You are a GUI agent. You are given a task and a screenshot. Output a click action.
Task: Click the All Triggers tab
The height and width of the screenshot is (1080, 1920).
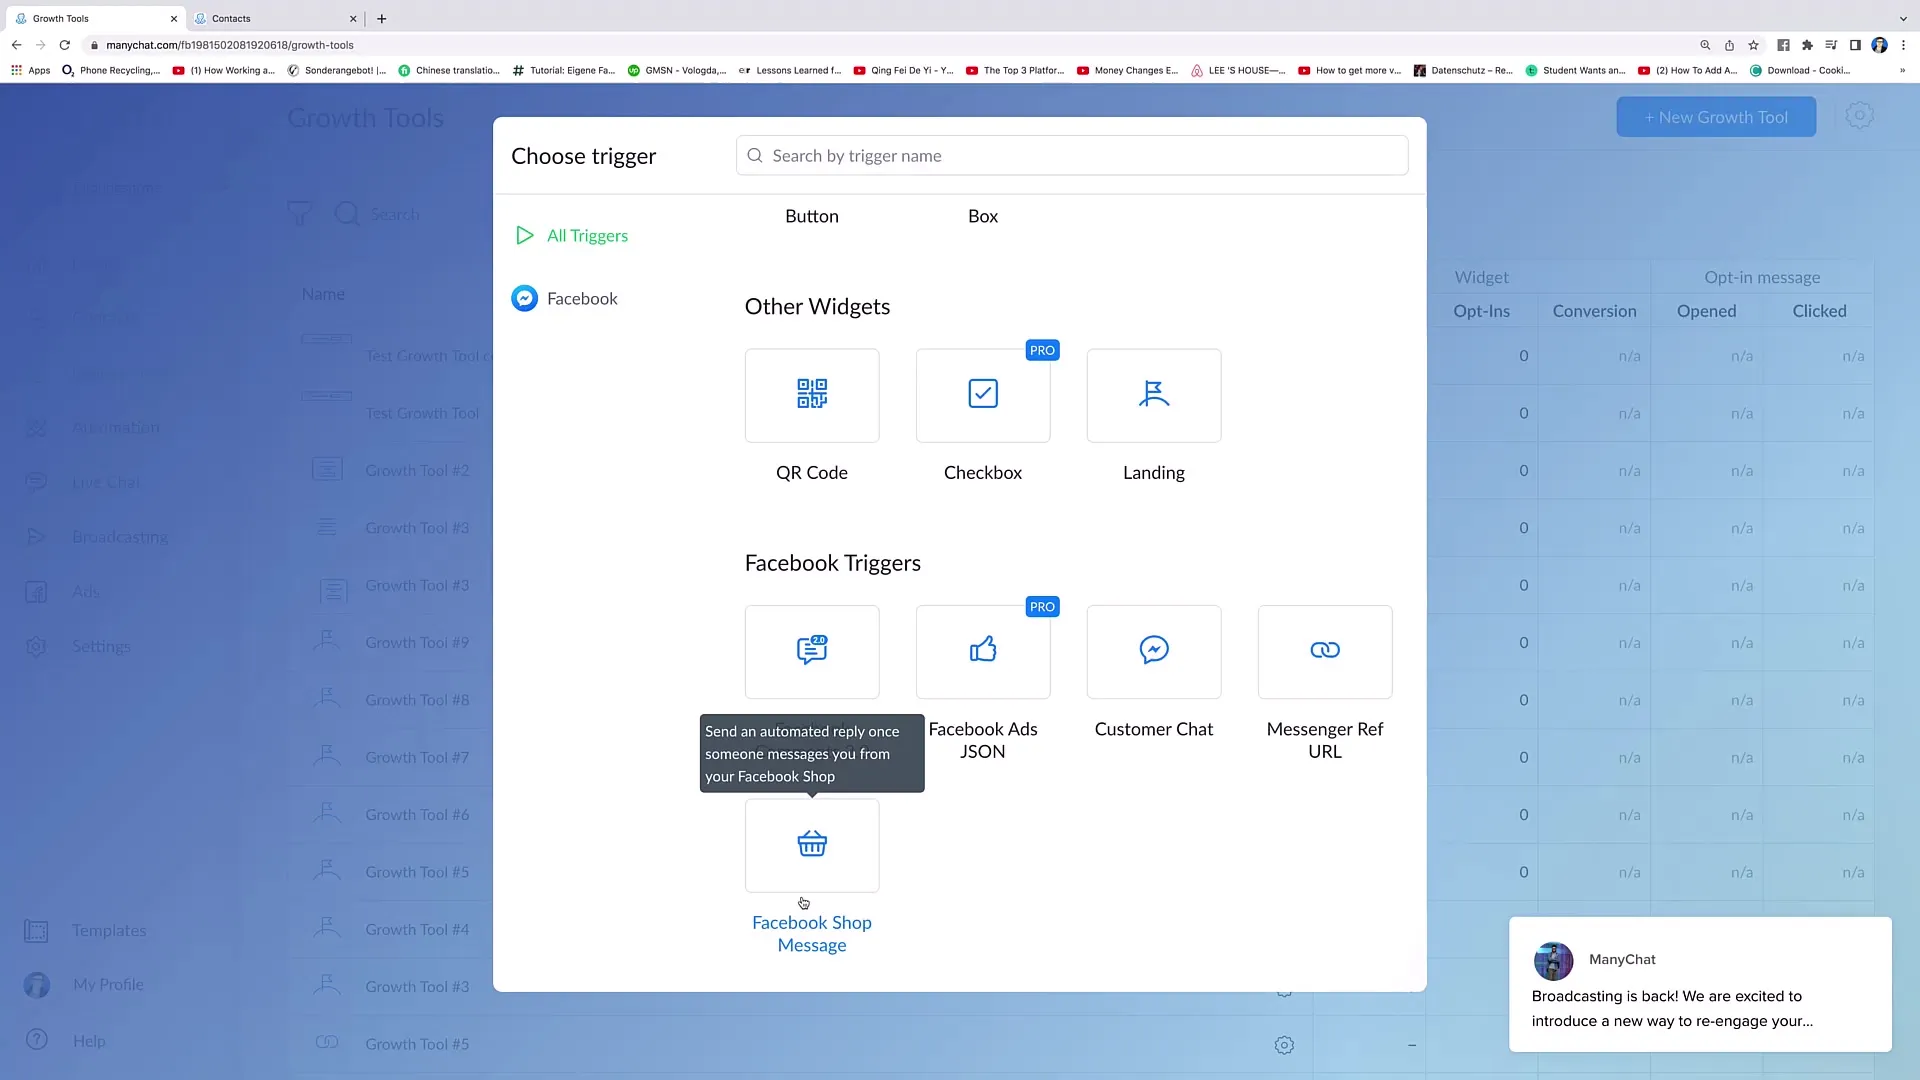click(x=587, y=235)
